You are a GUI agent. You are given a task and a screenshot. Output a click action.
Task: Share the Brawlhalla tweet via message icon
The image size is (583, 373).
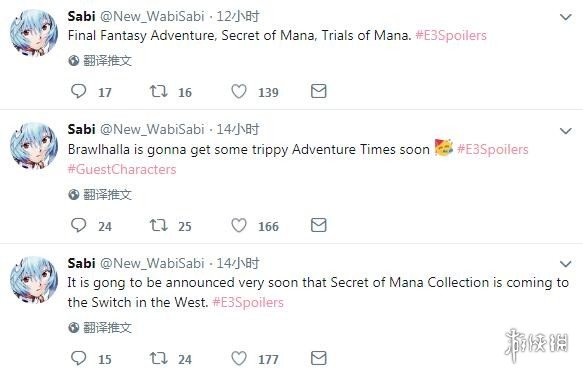click(x=319, y=225)
